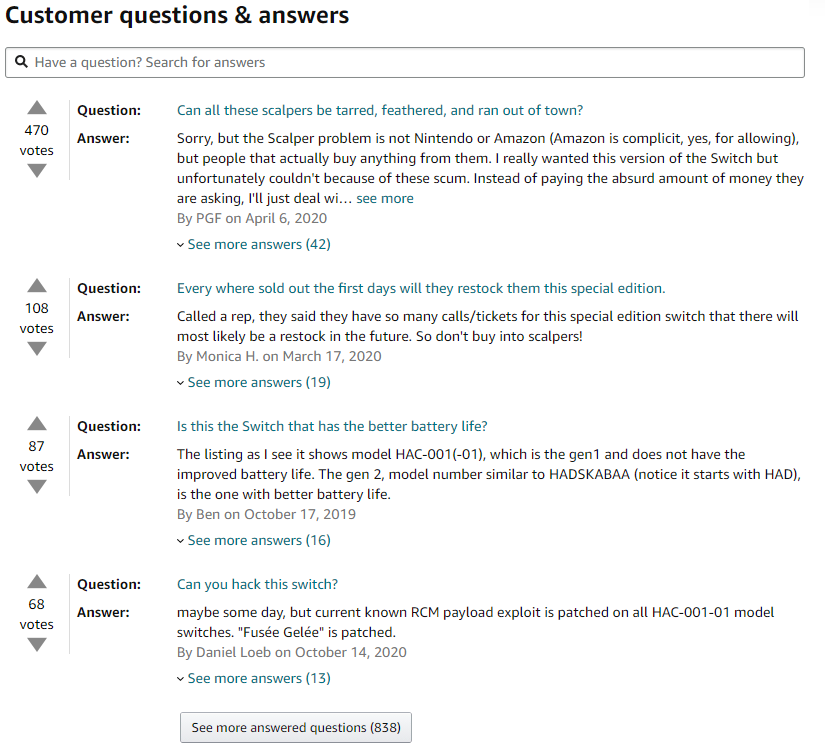
Task: Upvote the restock question with 108 votes
Action: coord(37,286)
